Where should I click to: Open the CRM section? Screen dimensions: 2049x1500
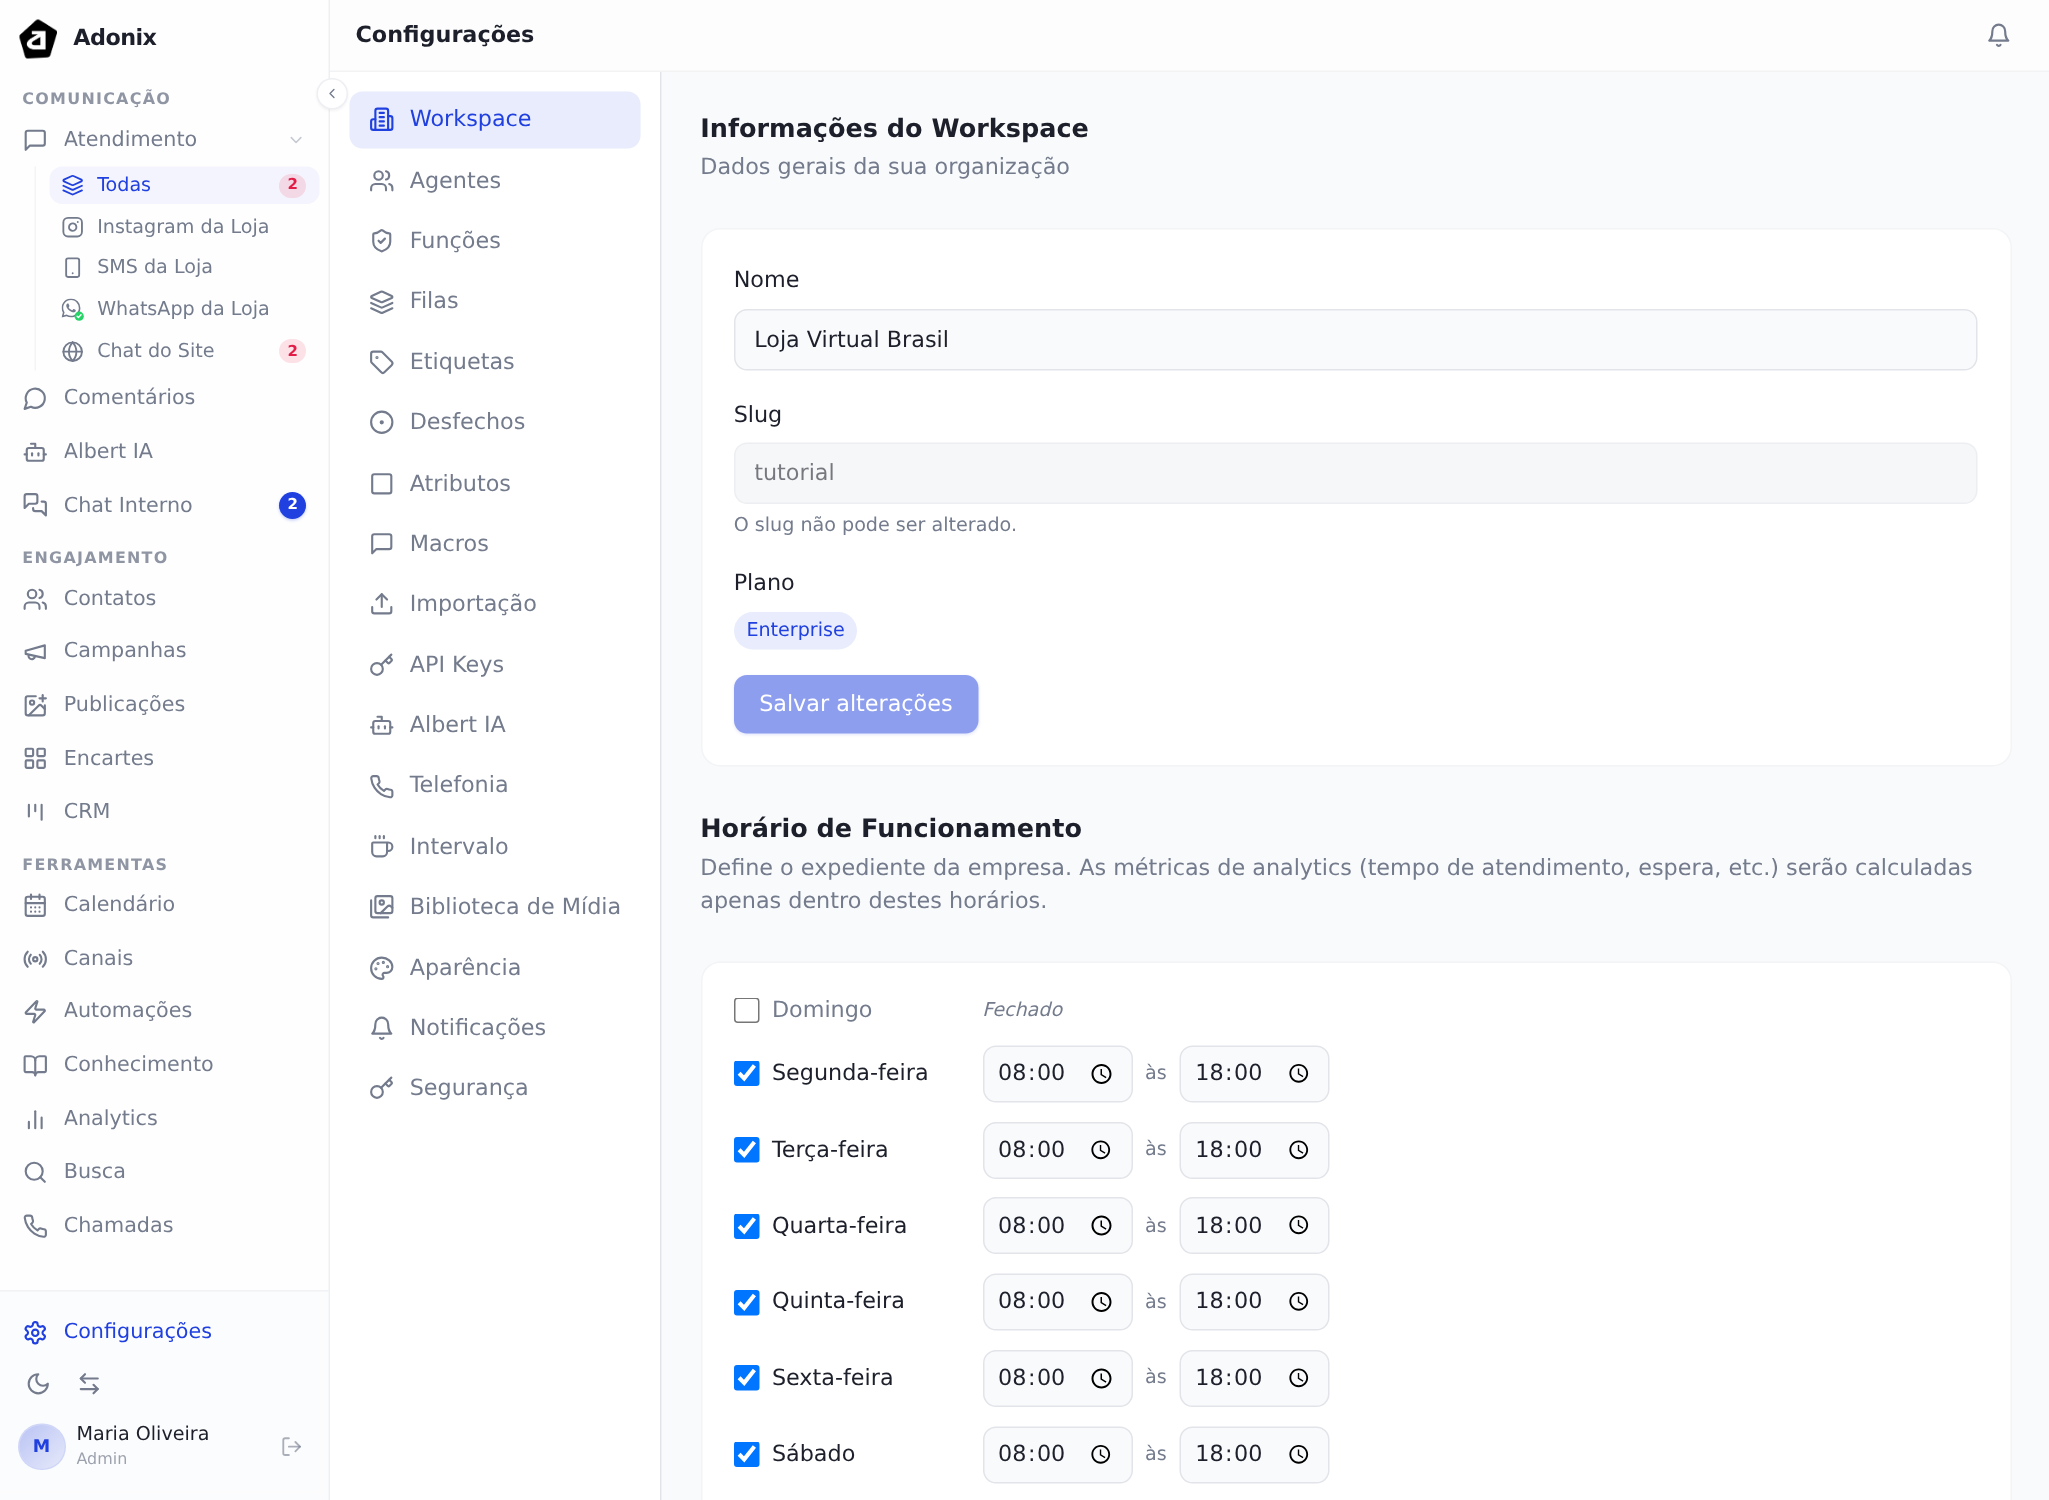pyautogui.click(x=164, y=812)
